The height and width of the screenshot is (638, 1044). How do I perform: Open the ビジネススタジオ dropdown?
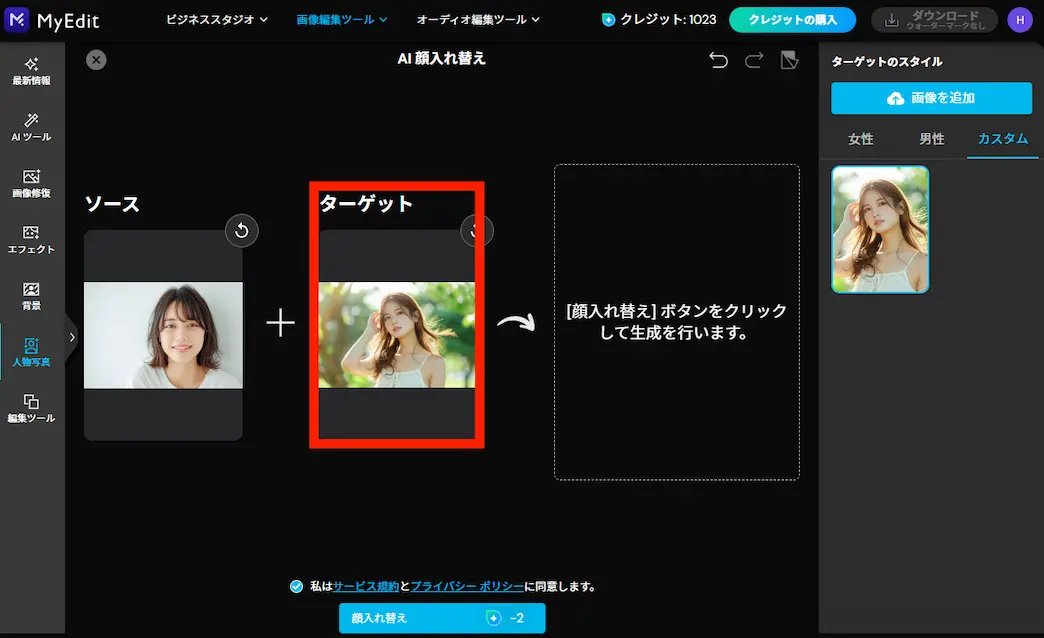(x=217, y=19)
